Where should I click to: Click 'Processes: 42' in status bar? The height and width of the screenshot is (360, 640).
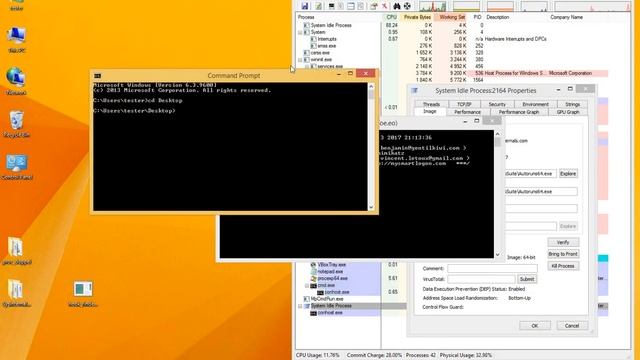pyautogui.click(x=421, y=355)
